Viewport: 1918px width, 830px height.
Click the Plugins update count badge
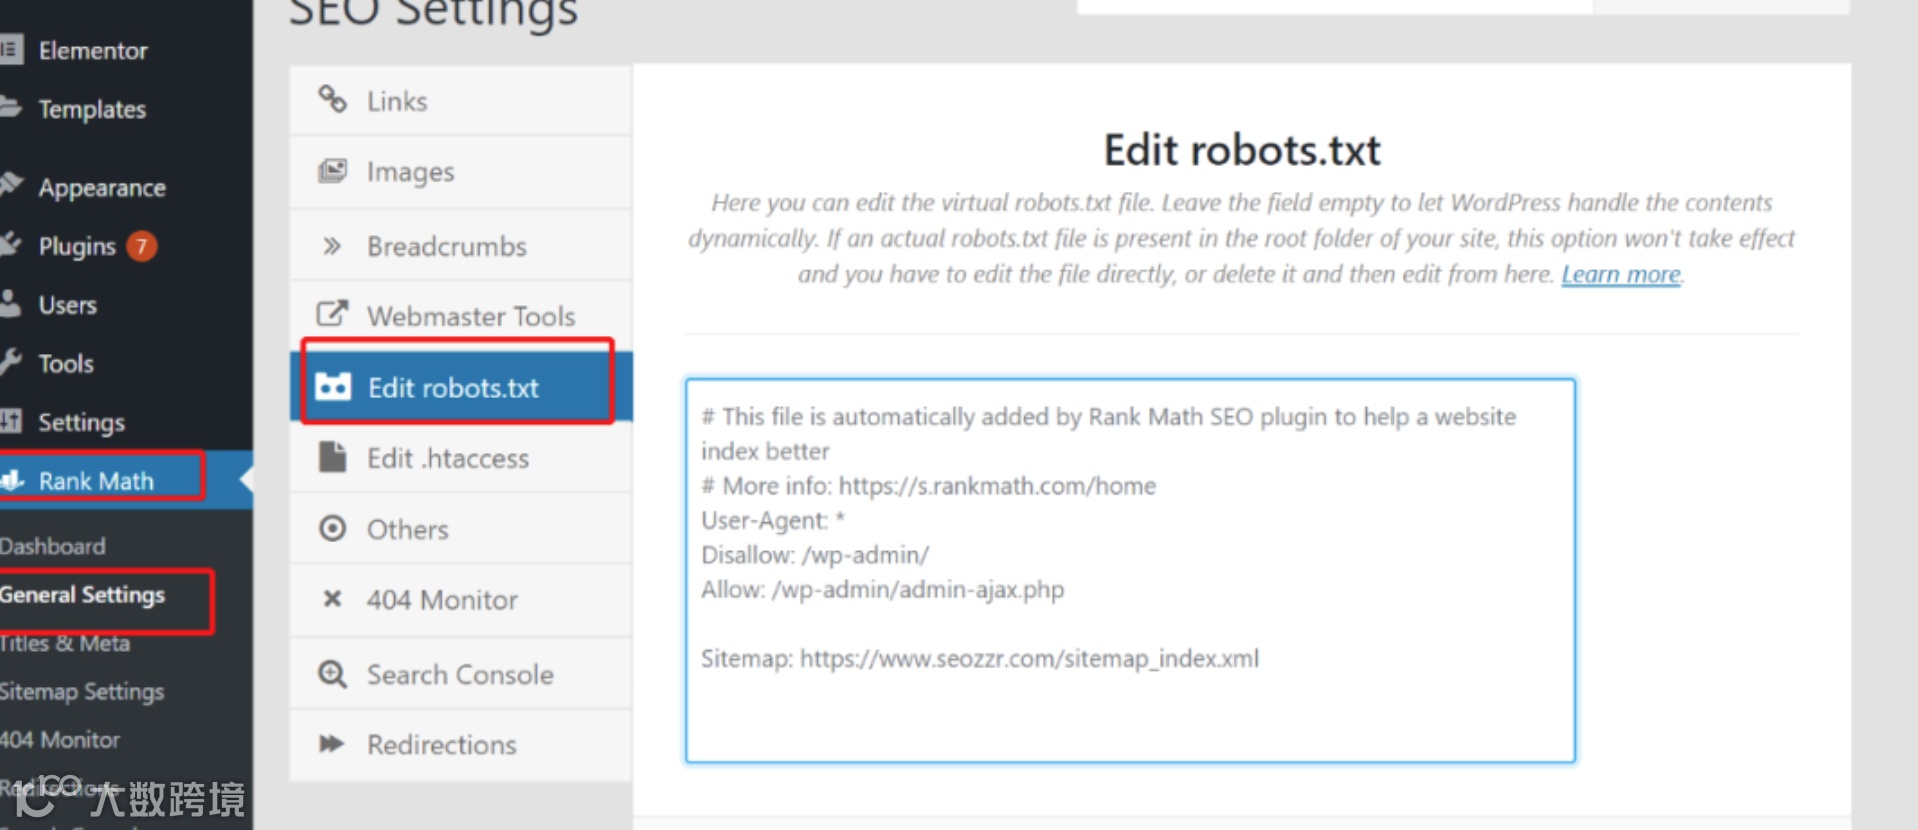click(142, 246)
